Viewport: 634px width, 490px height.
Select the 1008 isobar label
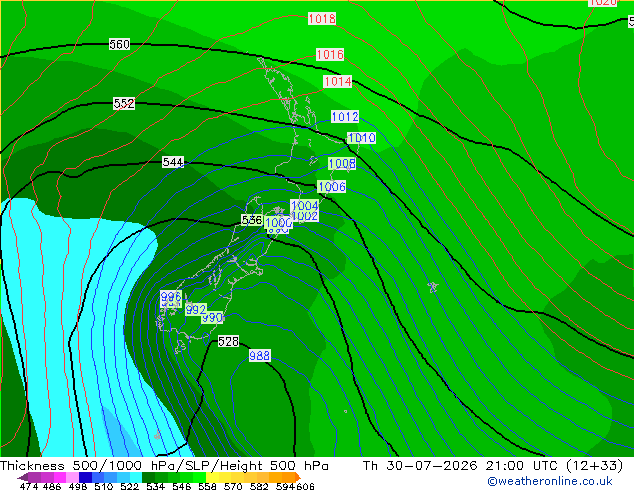tap(342, 164)
